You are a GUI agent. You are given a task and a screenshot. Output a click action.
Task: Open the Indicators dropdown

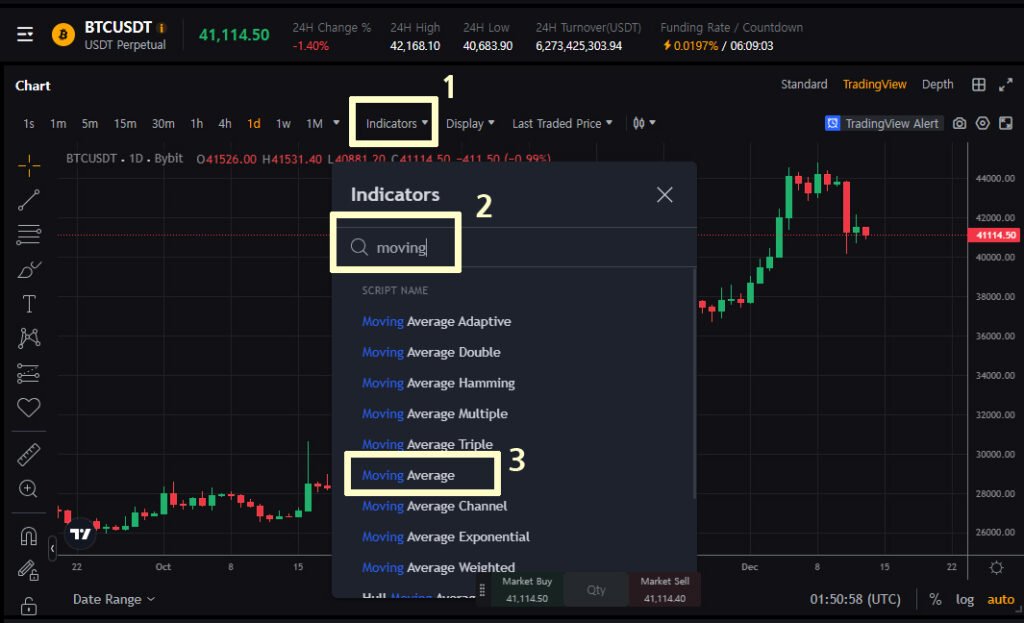[396, 123]
